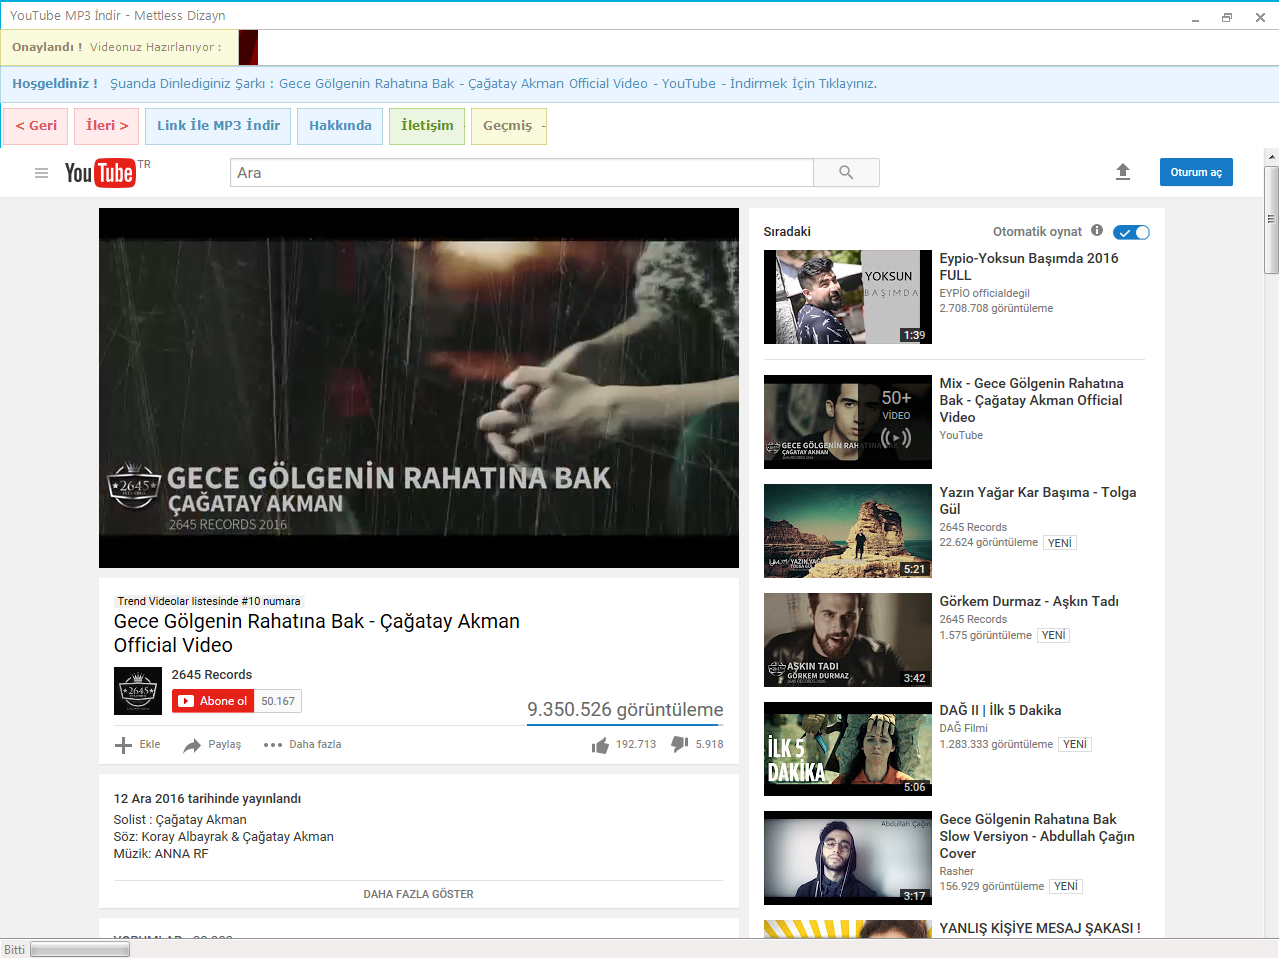Open the YouTube hamburger guide menu
The width and height of the screenshot is (1279, 959).
coord(41,173)
